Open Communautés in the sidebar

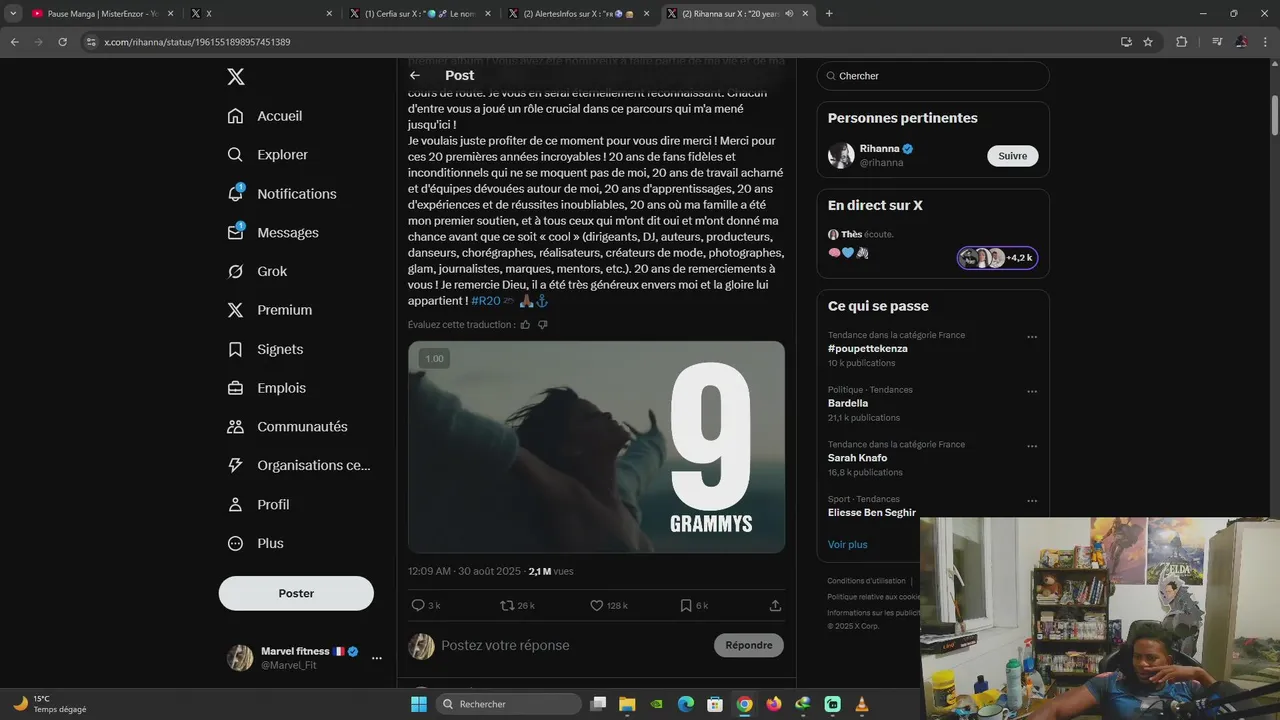click(x=287, y=427)
